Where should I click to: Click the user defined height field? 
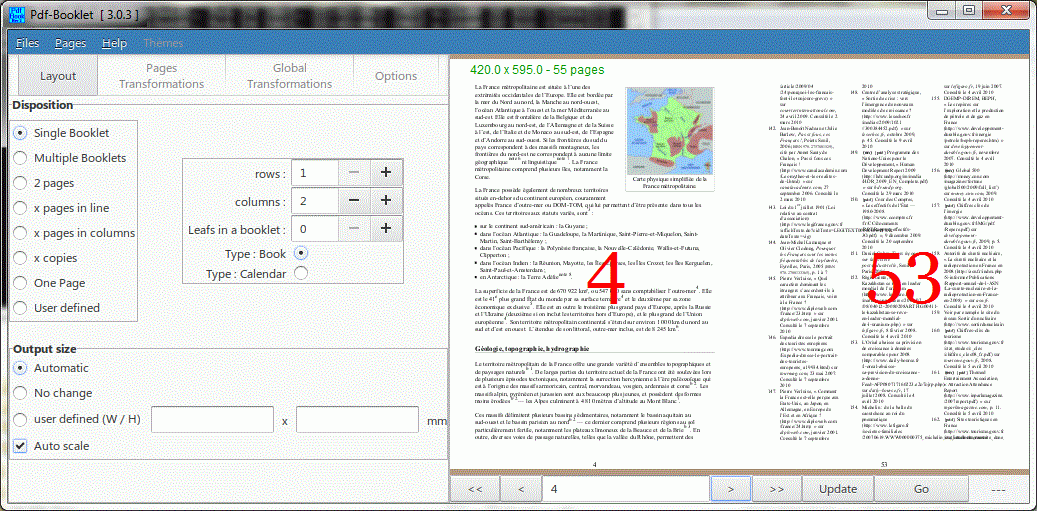coord(357,420)
